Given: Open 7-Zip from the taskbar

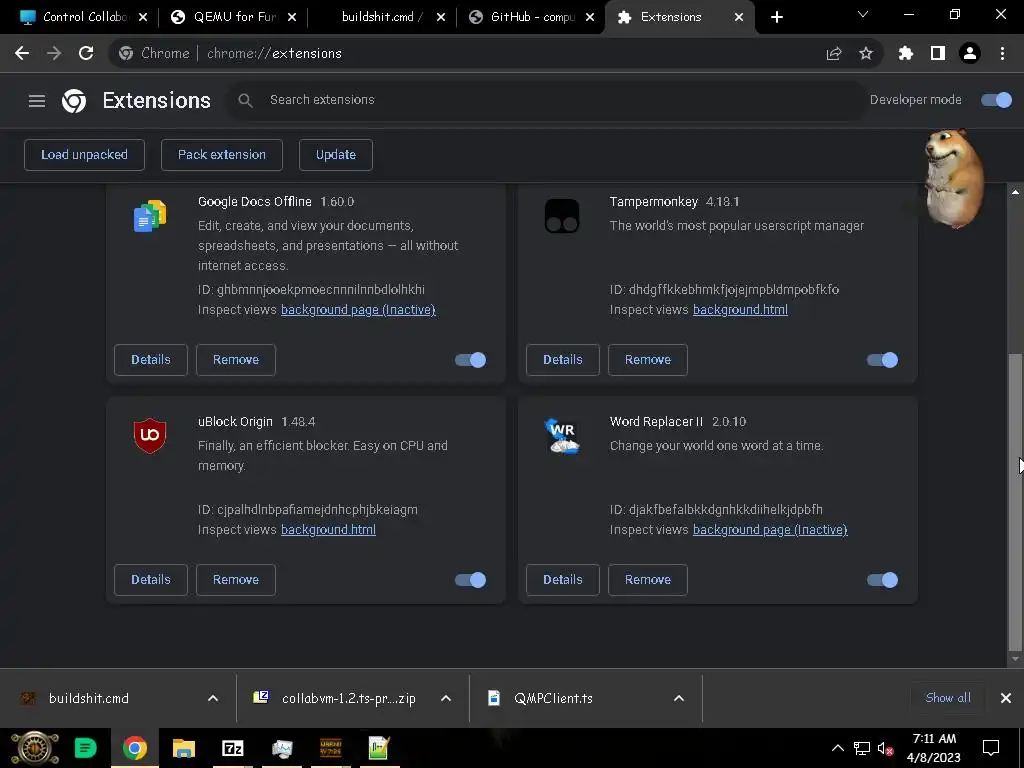Looking at the screenshot, I should [x=232, y=748].
